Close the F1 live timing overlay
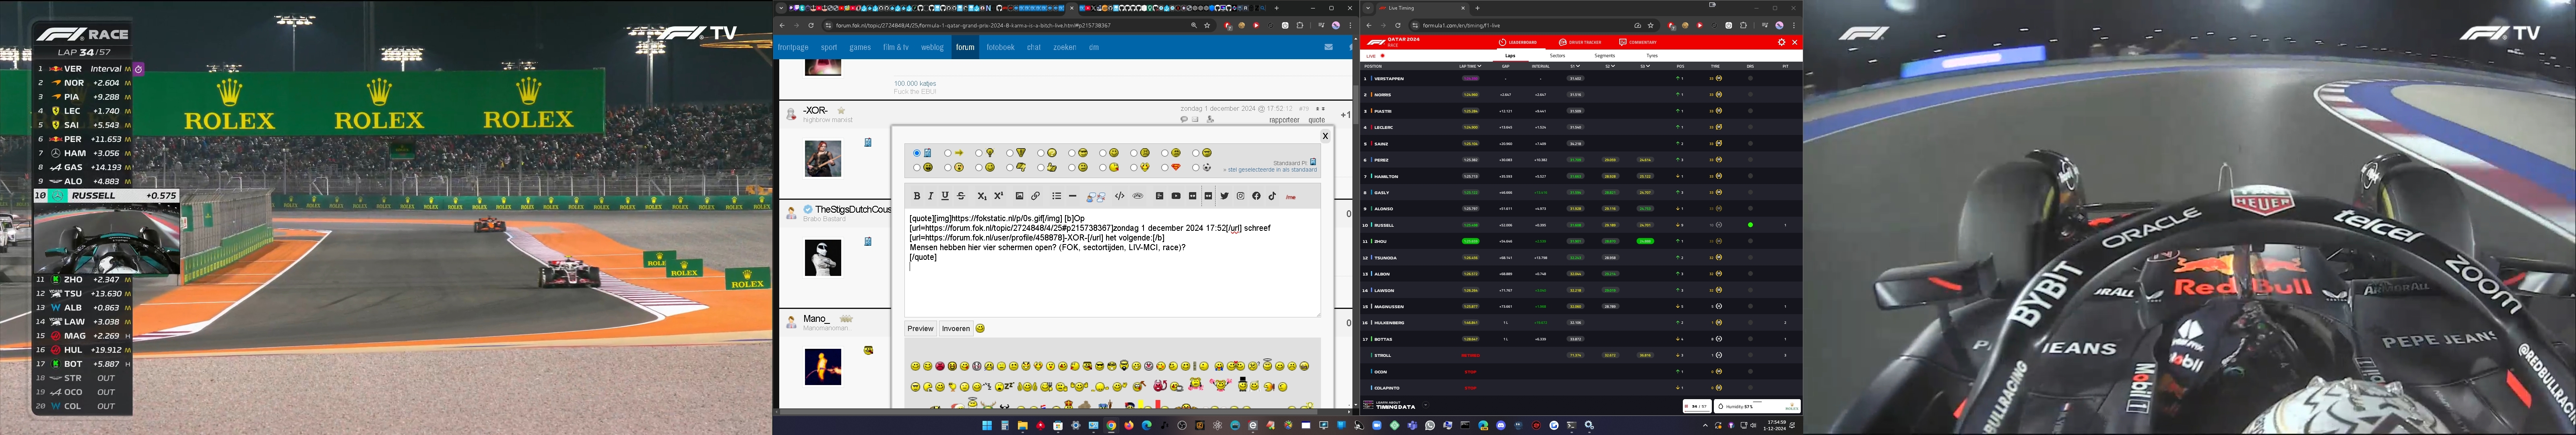 click(1795, 42)
